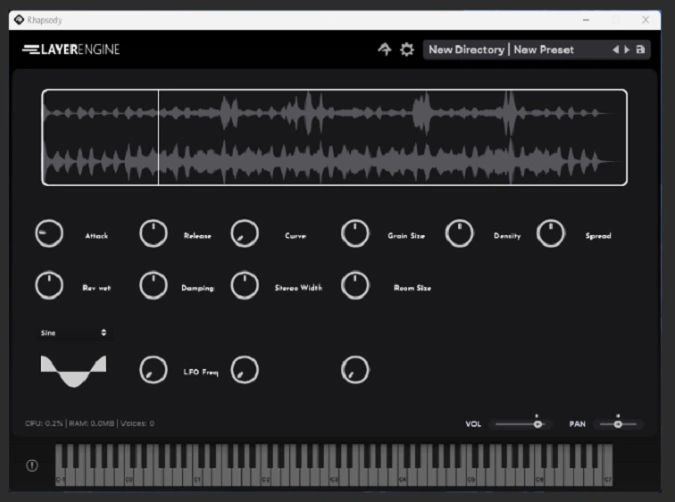Image resolution: width=675 pixels, height=502 pixels.
Task: Click the Stereo Width knob
Action: pyautogui.click(x=245, y=286)
